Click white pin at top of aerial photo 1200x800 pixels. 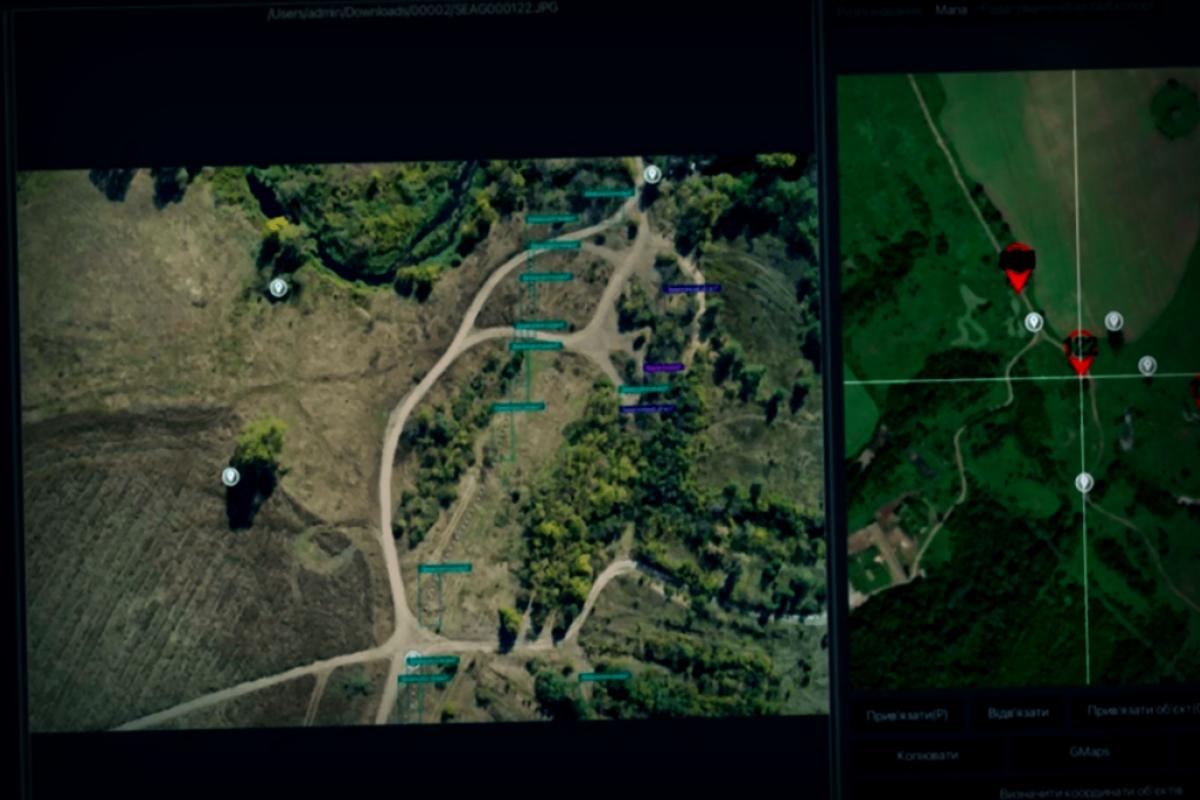click(x=652, y=174)
